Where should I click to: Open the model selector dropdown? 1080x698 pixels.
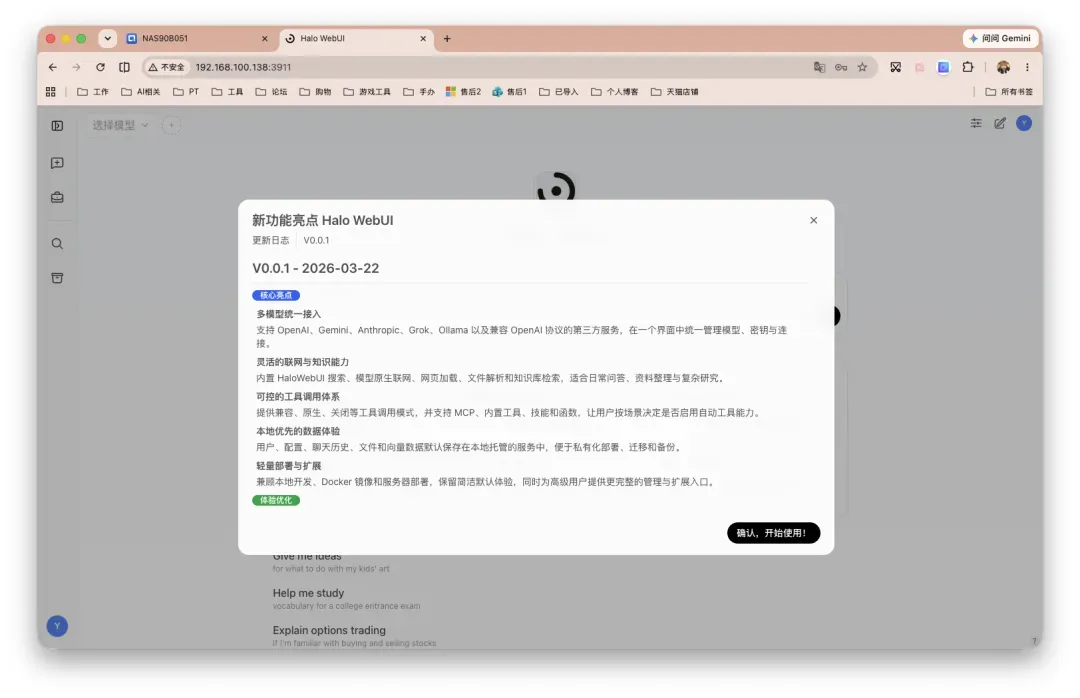pos(120,125)
